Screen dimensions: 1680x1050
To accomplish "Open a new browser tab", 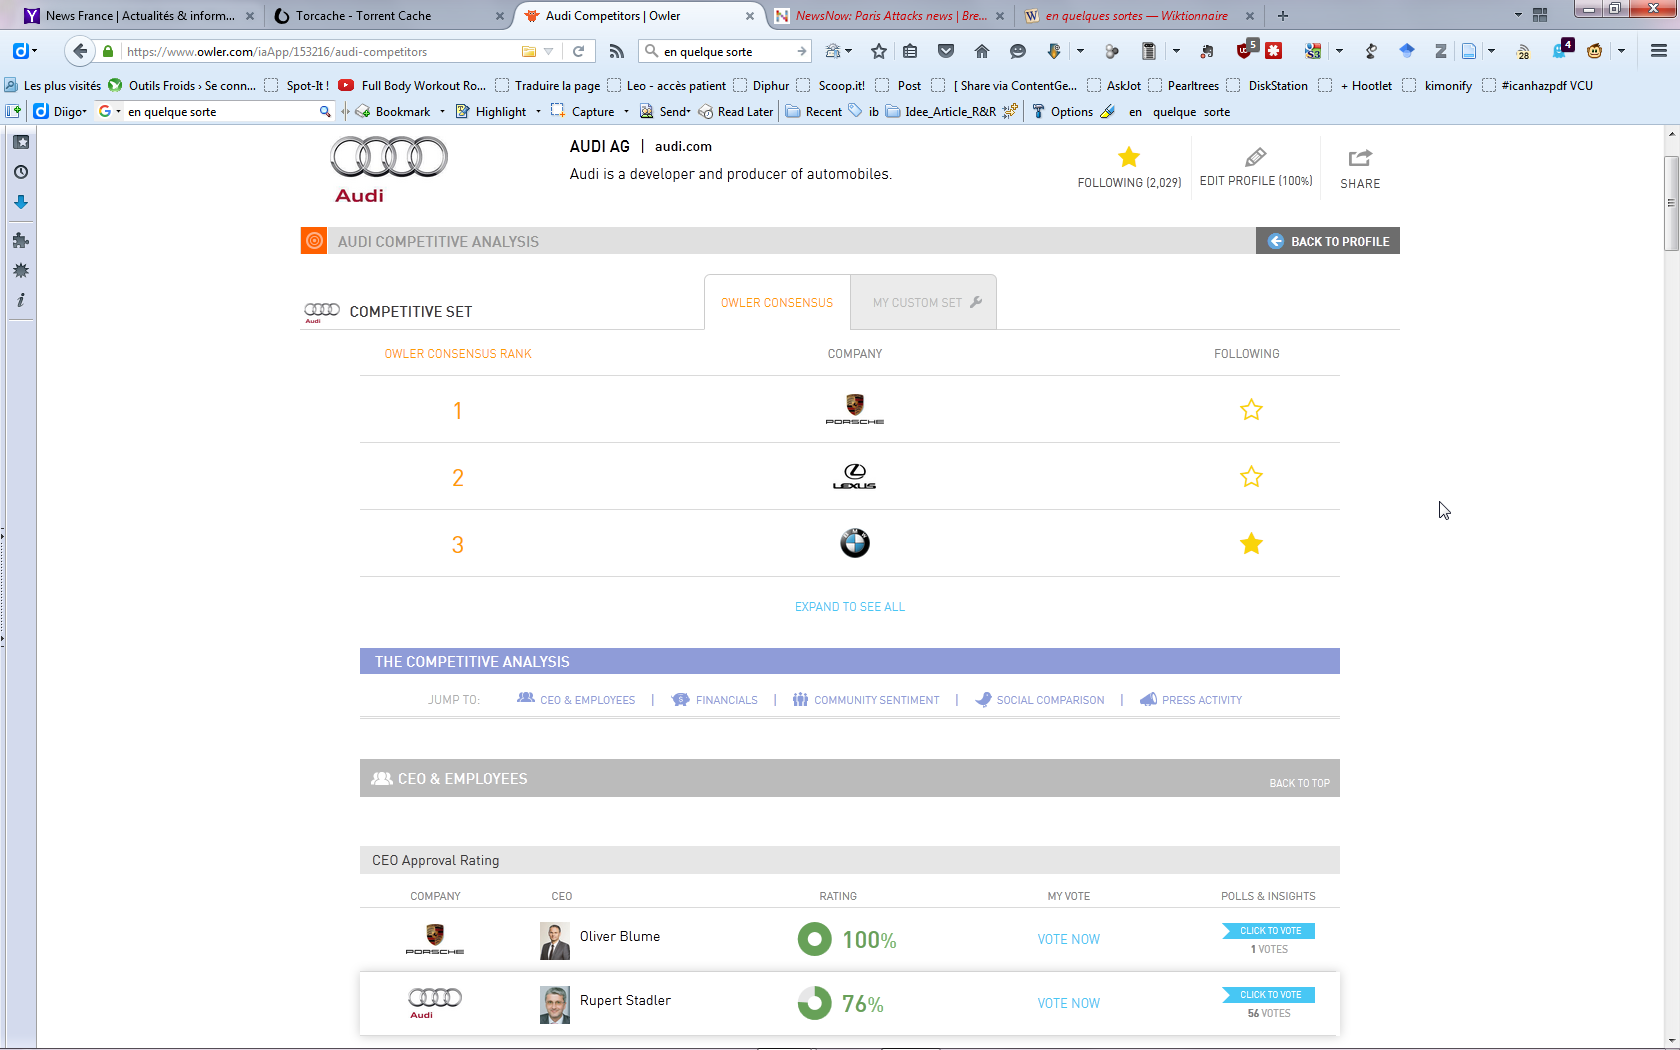I will (x=1283, y=15).
